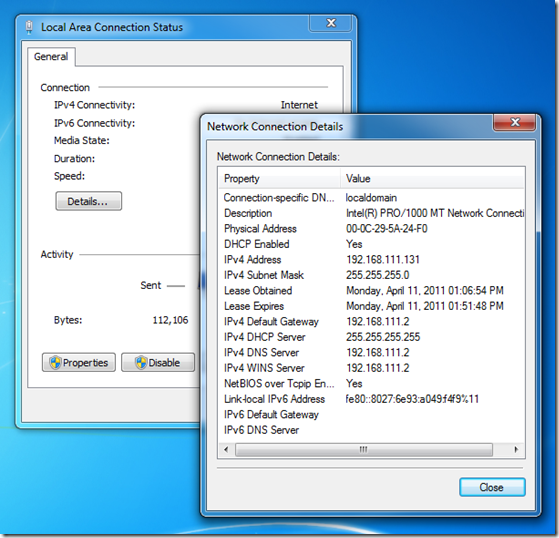Image resolution: width=559 pixels, height=538 pixels.
Task: Click the right arrow of the horizontal scrollbar
Action: pyautogui.click(x=516, y=449)
